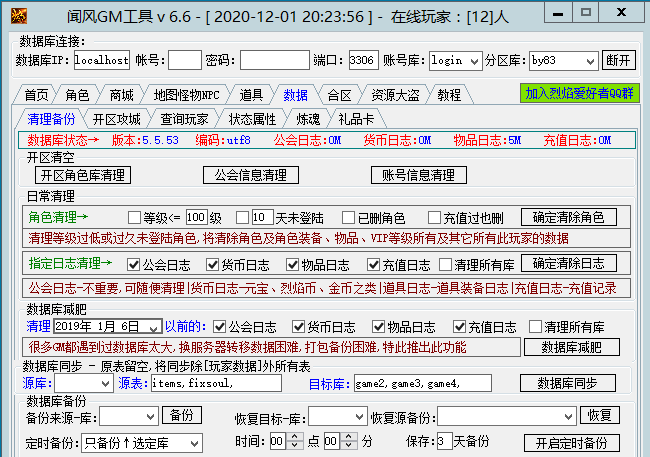The width and height of the screenshot is (650, 457).
Task: Open the 恢复源备份 dropdown
Action: (568, 416)
